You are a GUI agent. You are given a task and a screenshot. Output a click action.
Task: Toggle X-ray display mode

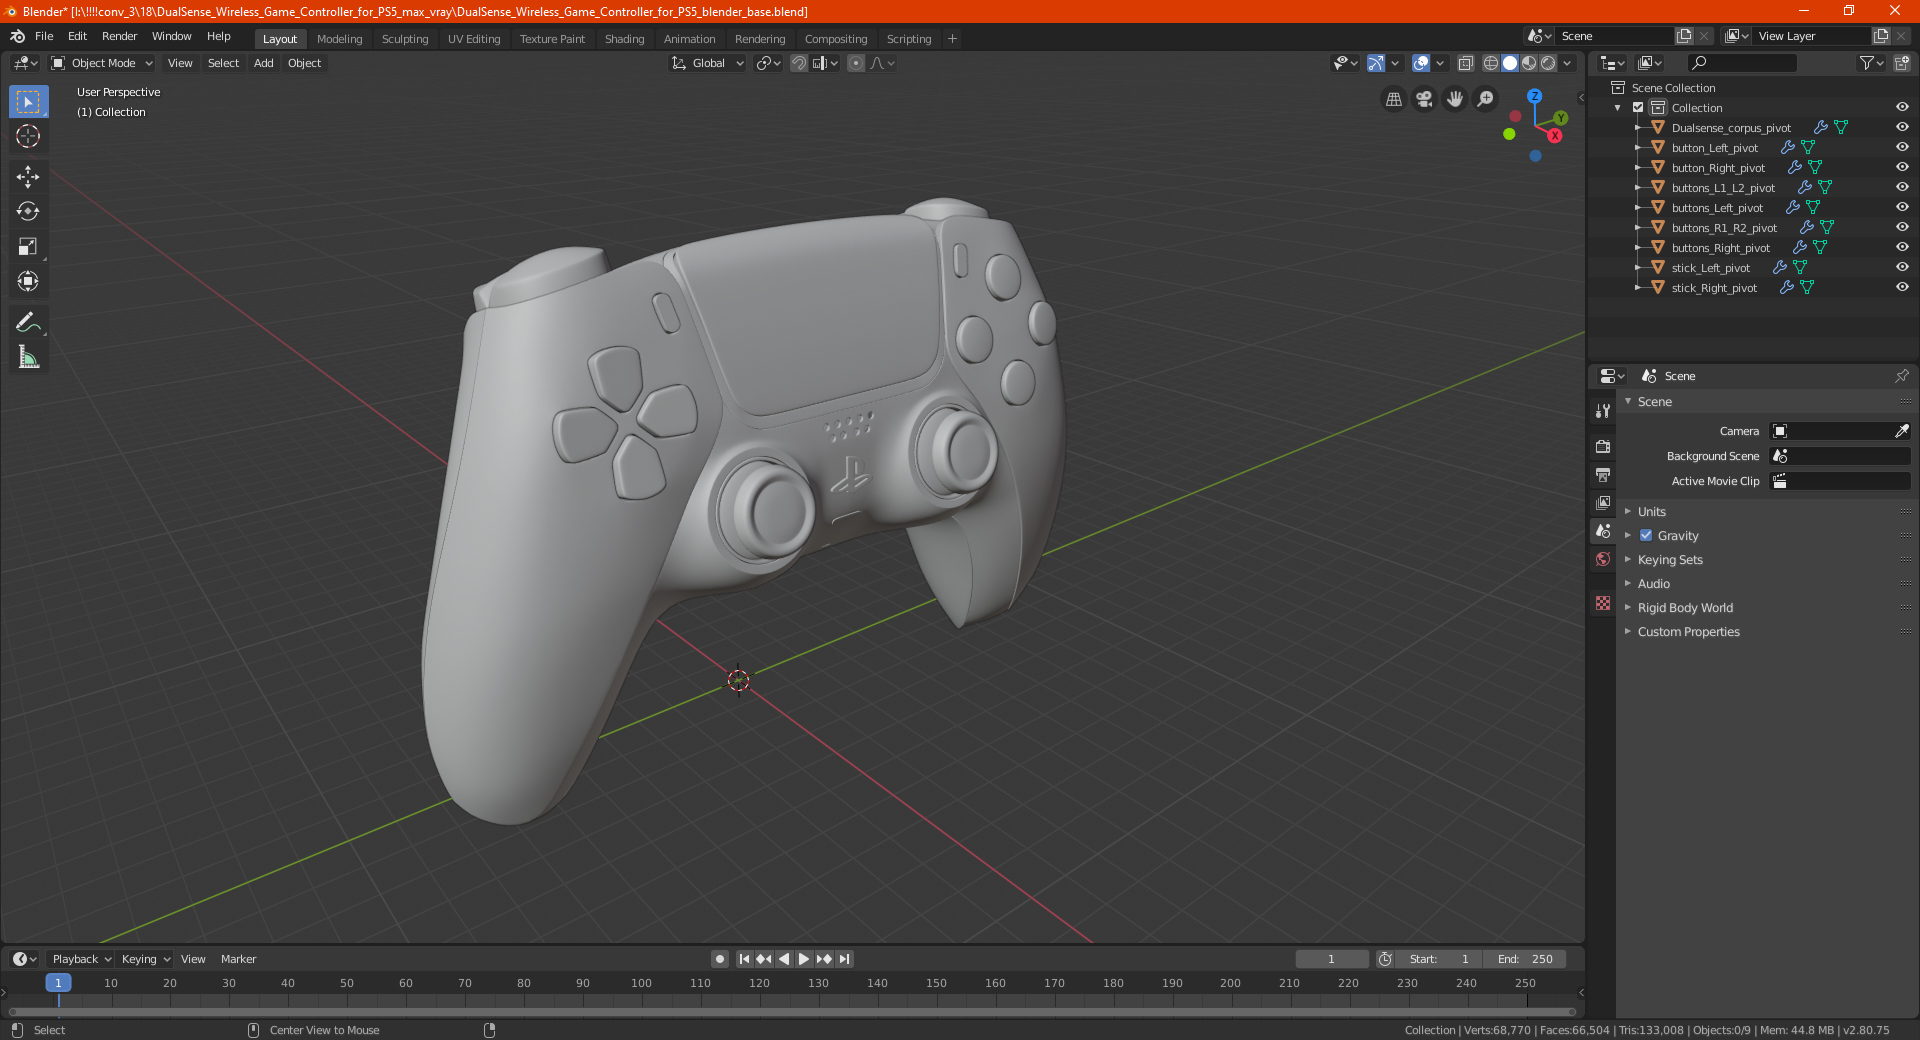click(1465, 63)
